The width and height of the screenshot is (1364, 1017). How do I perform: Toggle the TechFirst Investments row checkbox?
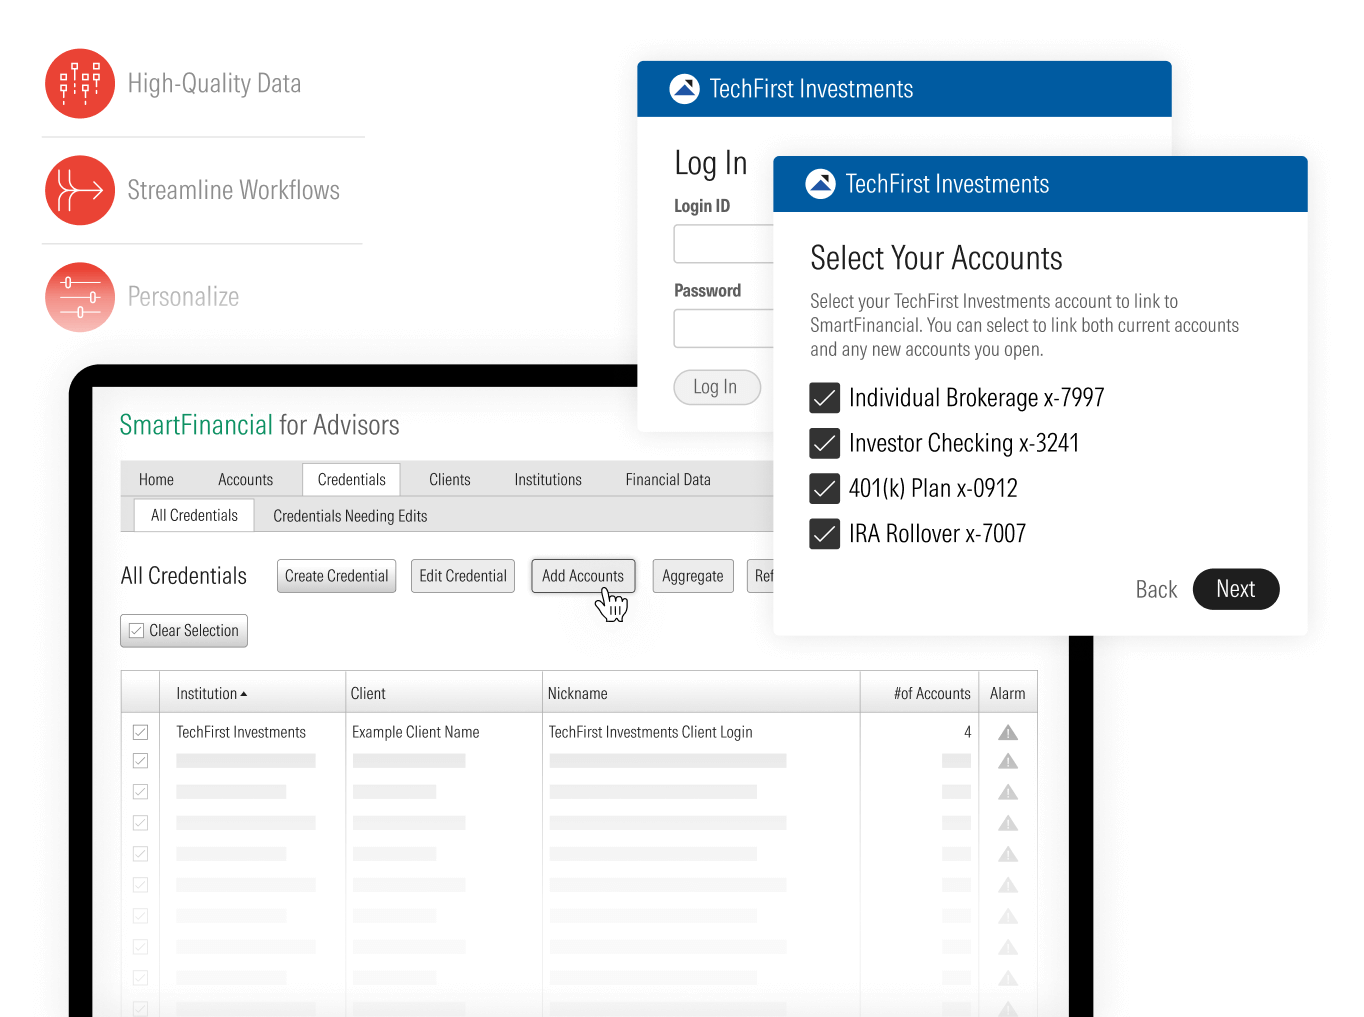click(141, 733)
